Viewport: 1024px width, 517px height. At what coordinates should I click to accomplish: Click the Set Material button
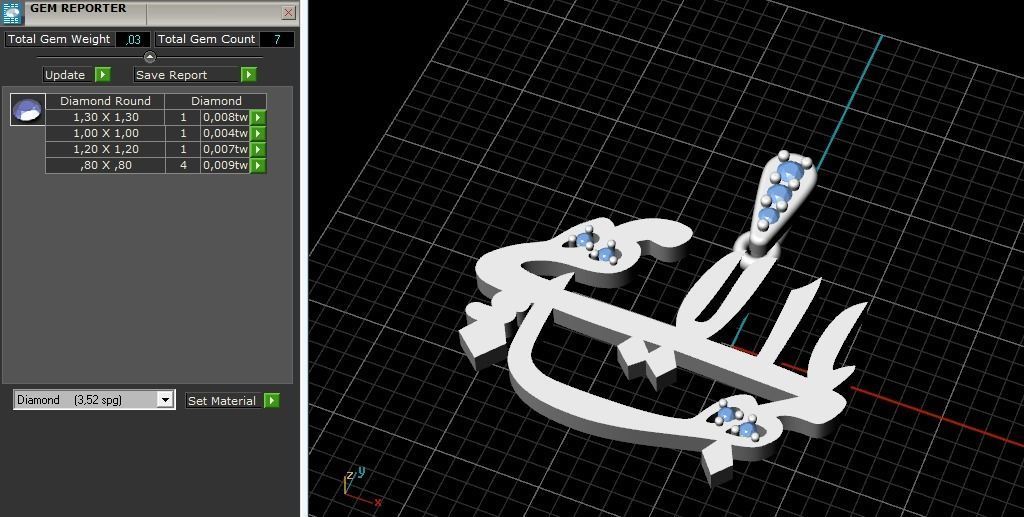point(224,401)
